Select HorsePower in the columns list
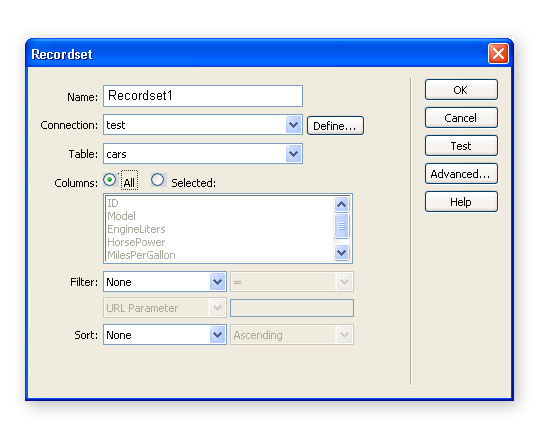The image size is (540, 440). coord(136,242)
